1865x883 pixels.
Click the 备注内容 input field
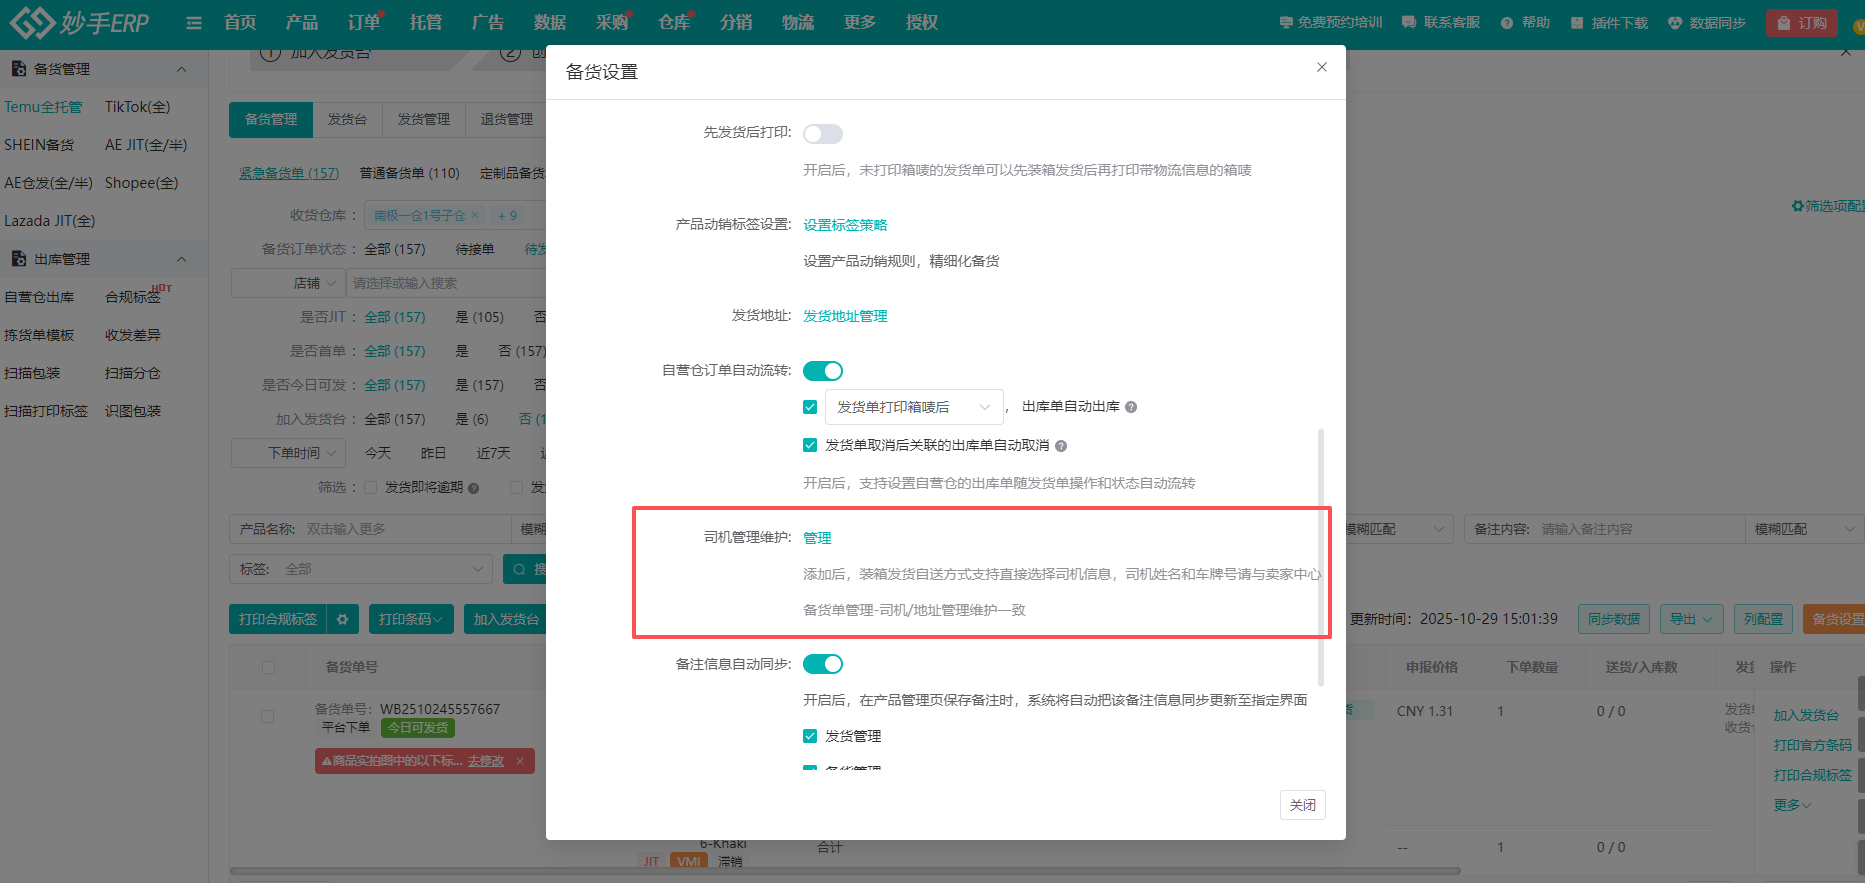(x=1640, y=529)
